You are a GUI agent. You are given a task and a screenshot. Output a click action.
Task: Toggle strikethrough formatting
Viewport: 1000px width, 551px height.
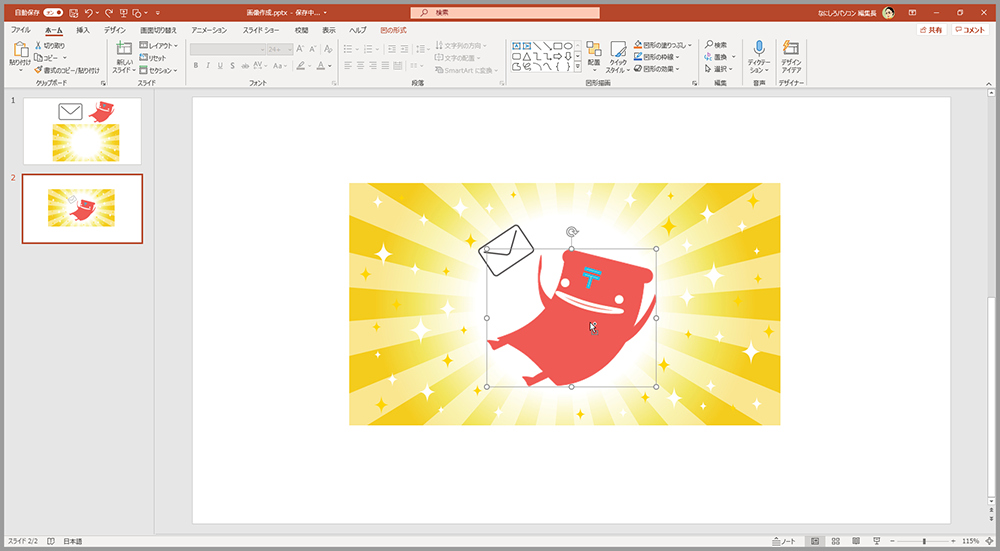click(245, 66)
